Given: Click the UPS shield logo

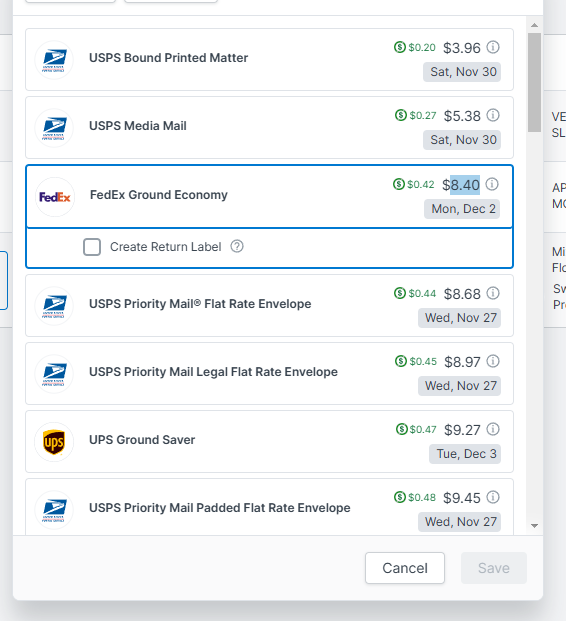Looking at the screenshot, I should click(x=54, y=442).
